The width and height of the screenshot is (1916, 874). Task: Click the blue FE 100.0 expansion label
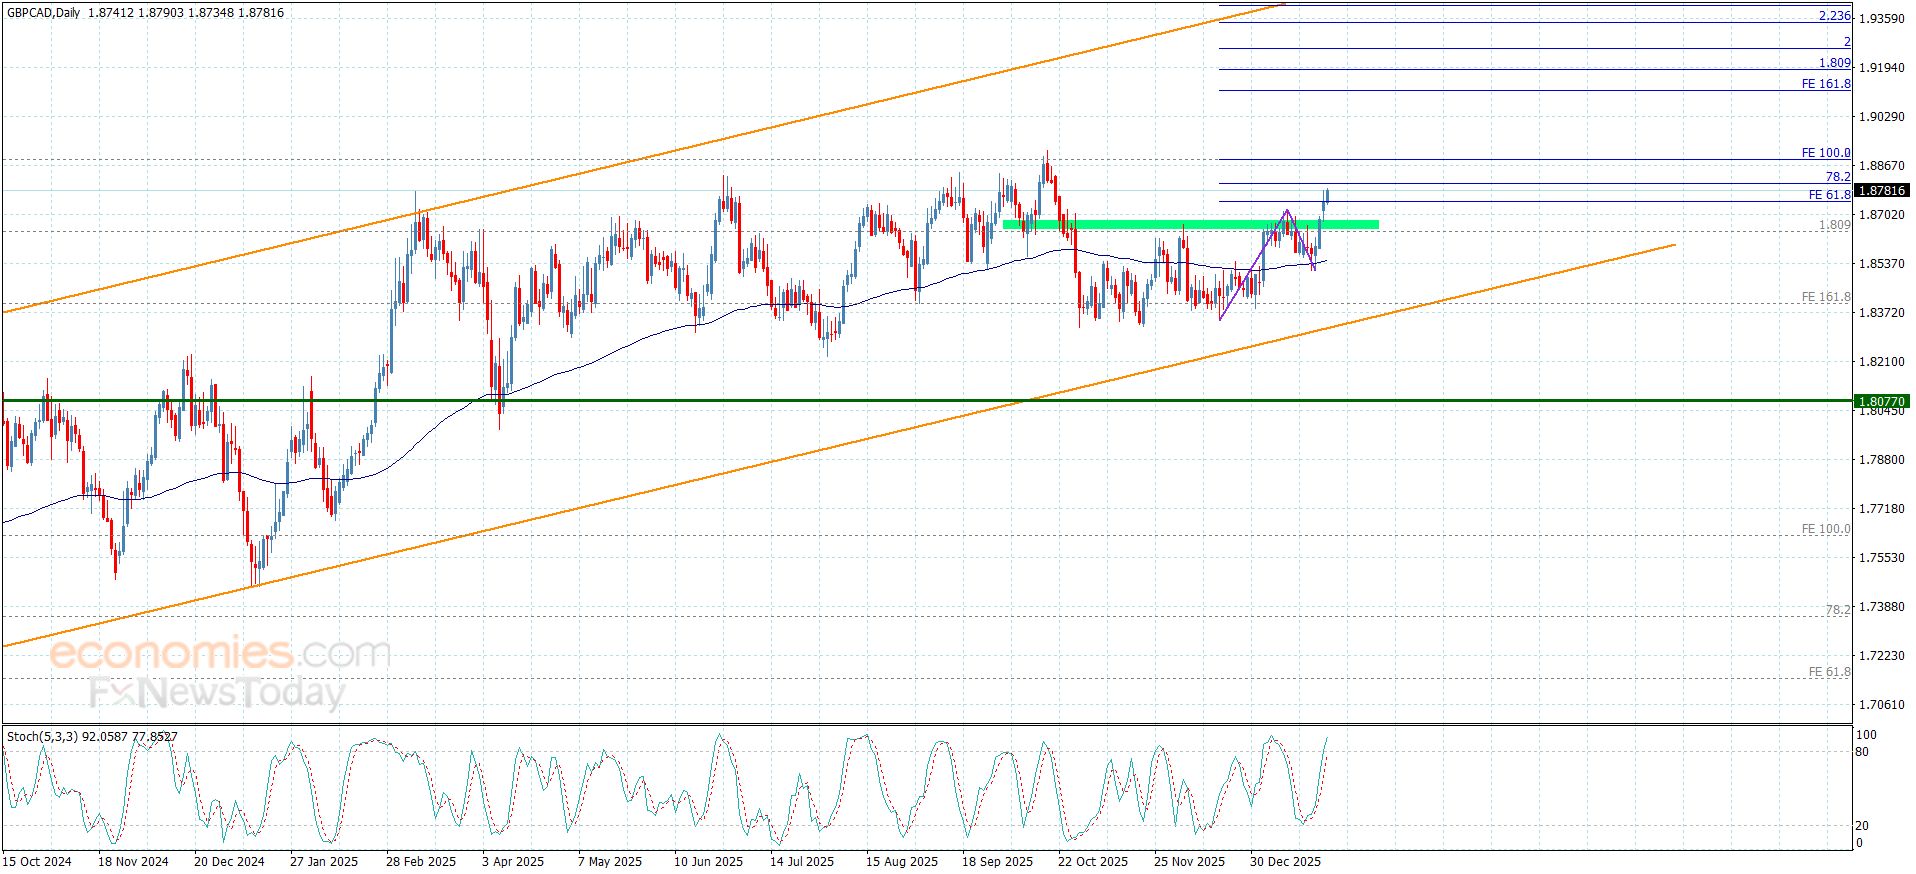(x=1825, y=153)
